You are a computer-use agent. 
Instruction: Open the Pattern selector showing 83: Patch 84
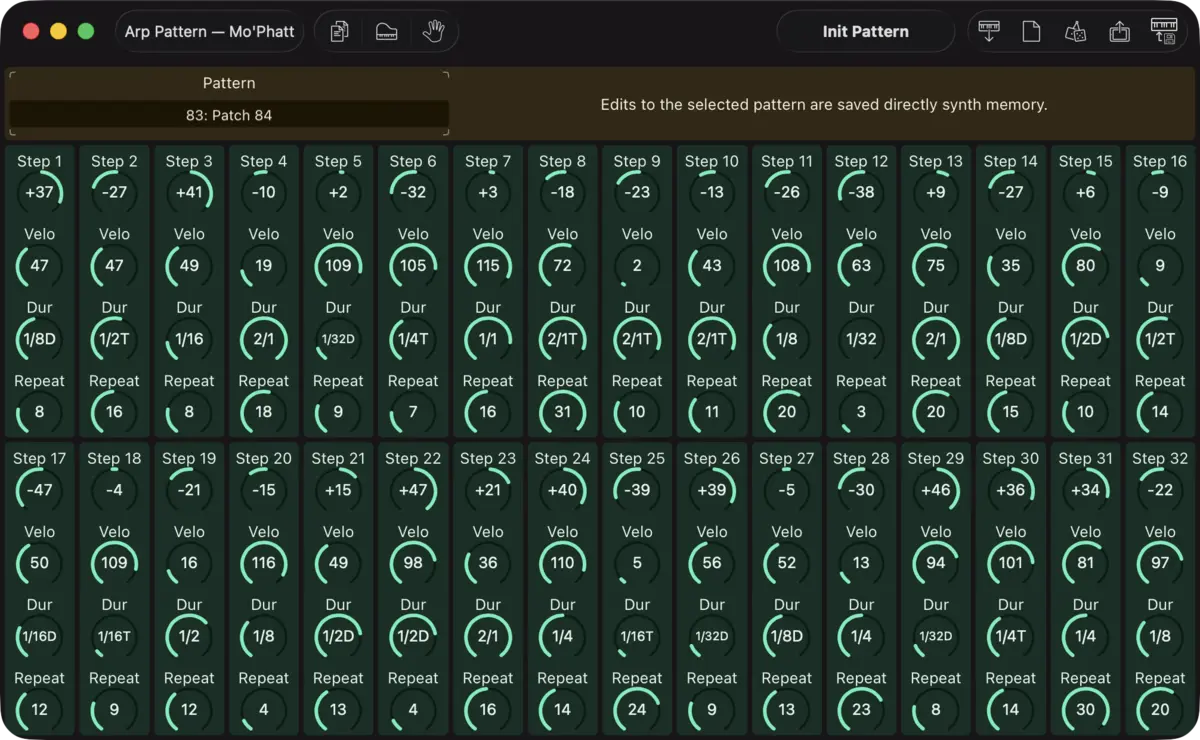pyautogui.click(x=229, y=115)
